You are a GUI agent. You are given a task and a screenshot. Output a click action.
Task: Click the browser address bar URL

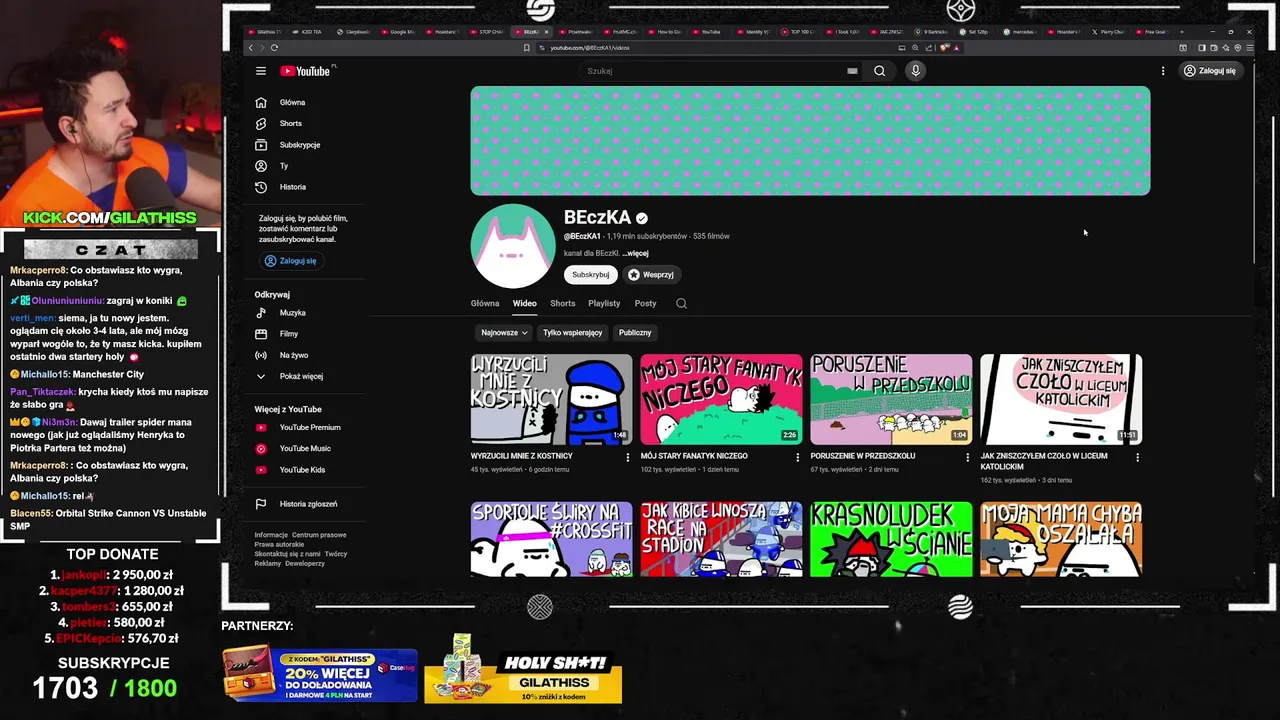(x=590, y=48)
